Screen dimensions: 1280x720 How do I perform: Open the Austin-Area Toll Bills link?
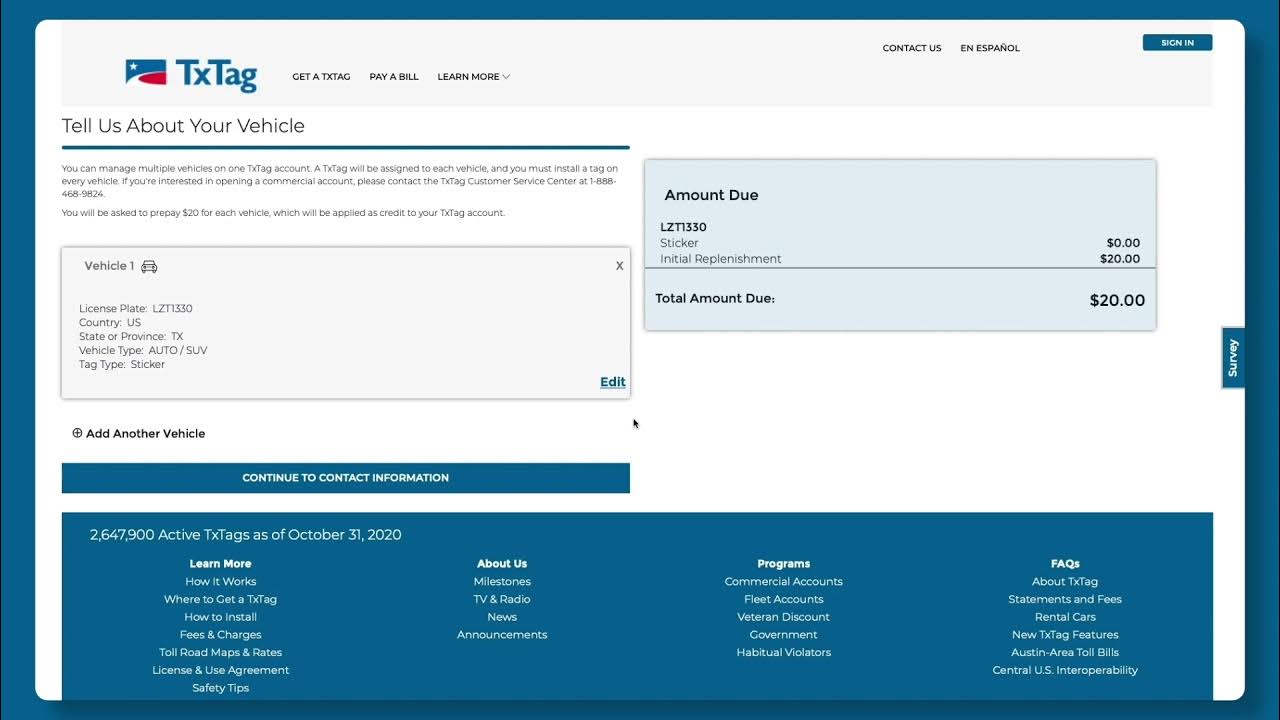pyautogui.click(x=1065, y=653)
